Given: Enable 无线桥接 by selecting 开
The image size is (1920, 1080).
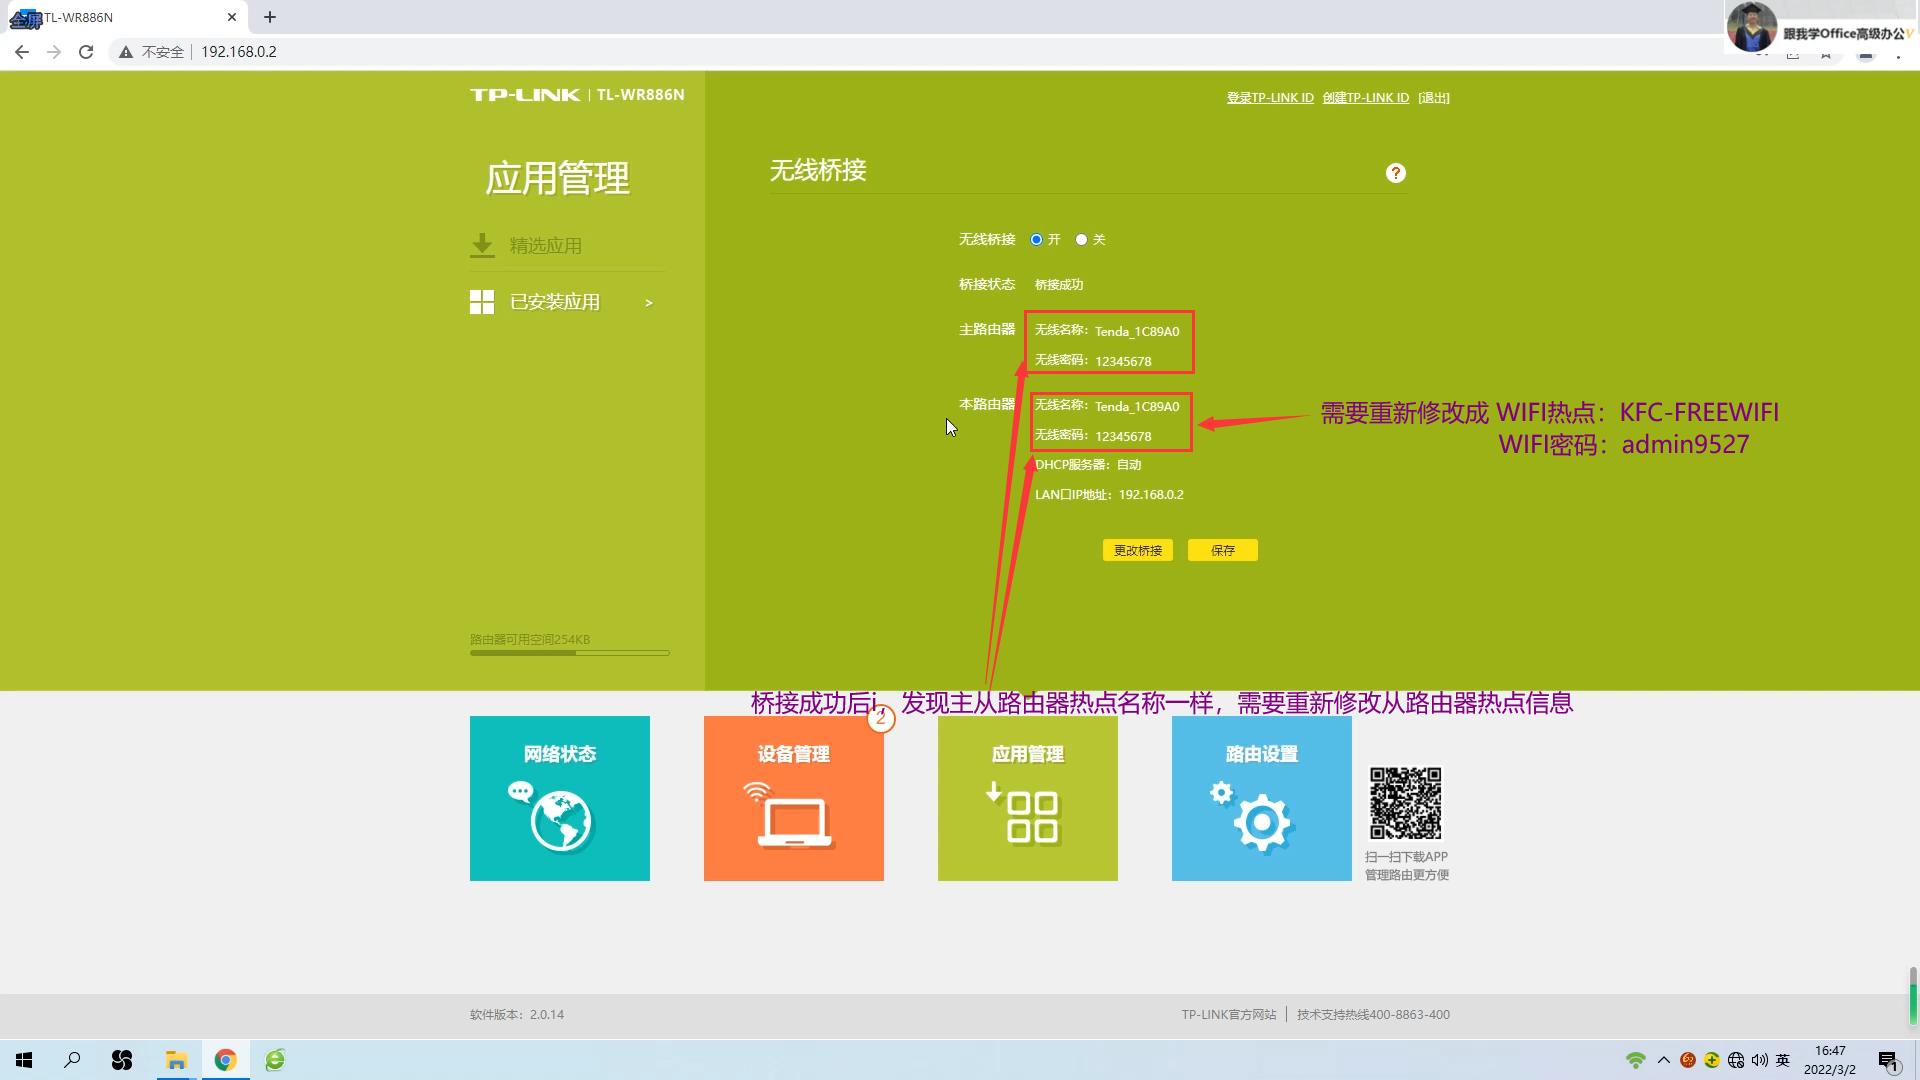Looking at the screenshot, I should (1036, 239).
